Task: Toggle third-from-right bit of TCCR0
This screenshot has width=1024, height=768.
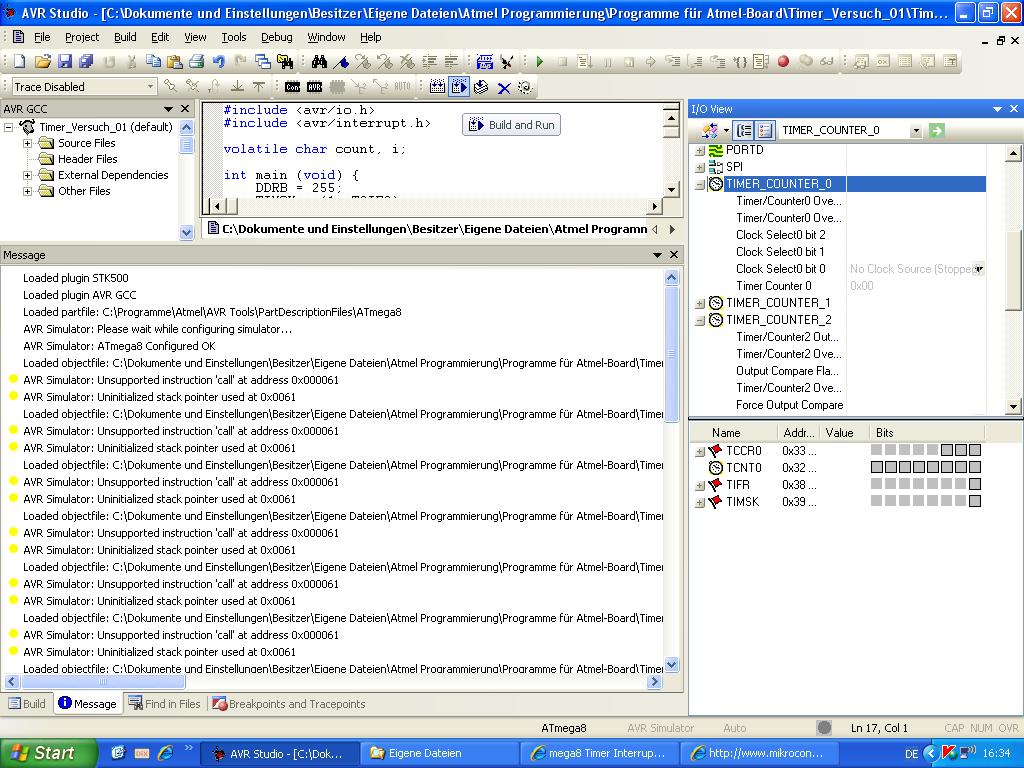Action: [x=947, y=450]
